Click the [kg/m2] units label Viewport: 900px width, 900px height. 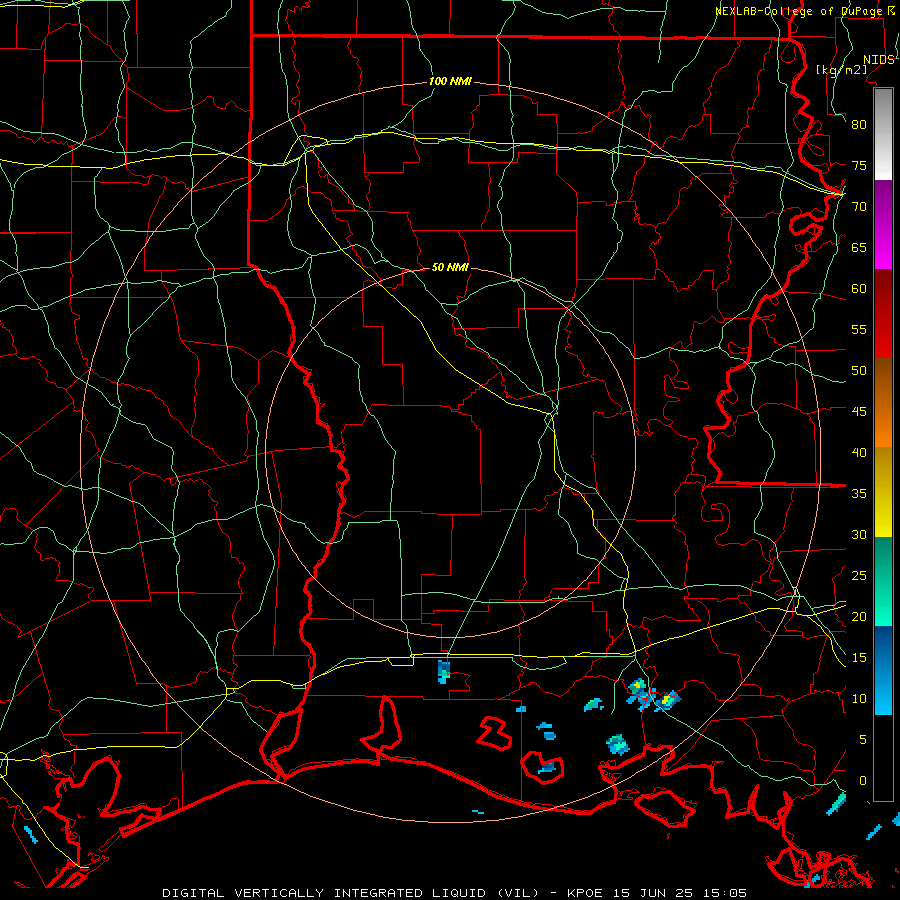[x=841, y=69]
